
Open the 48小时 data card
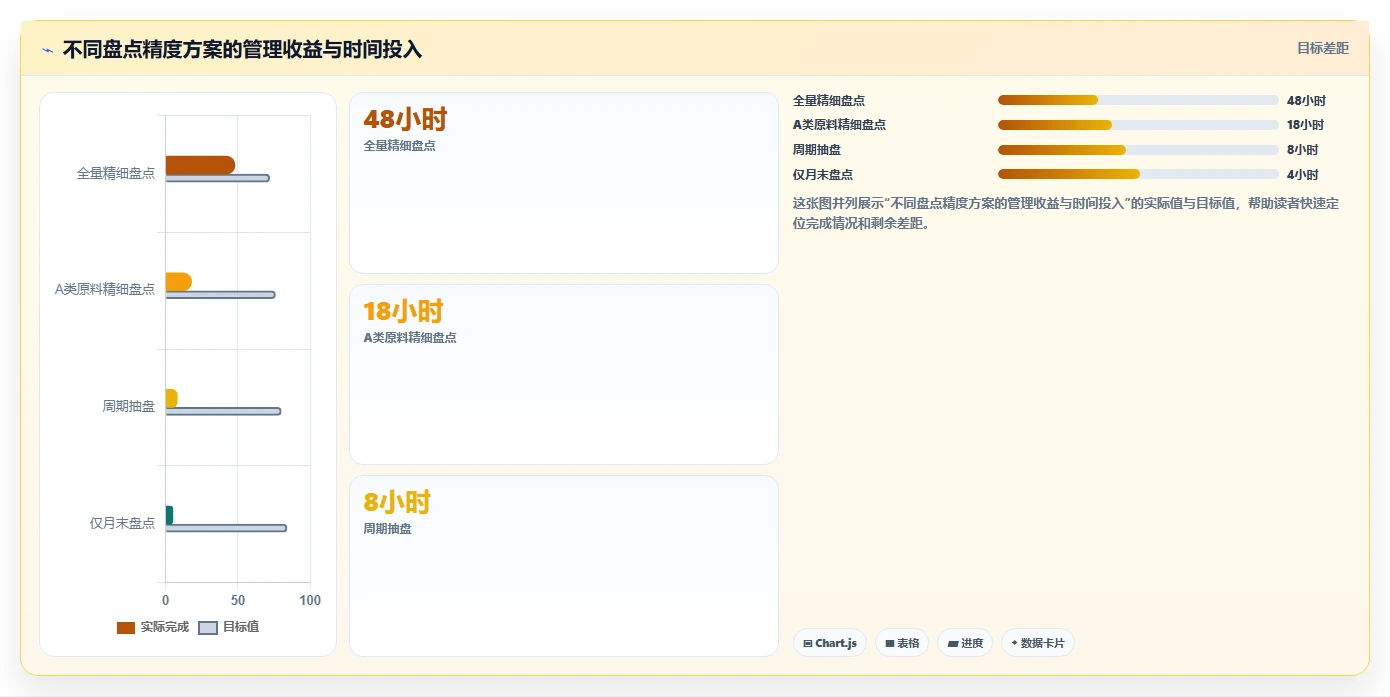point(564,183)
